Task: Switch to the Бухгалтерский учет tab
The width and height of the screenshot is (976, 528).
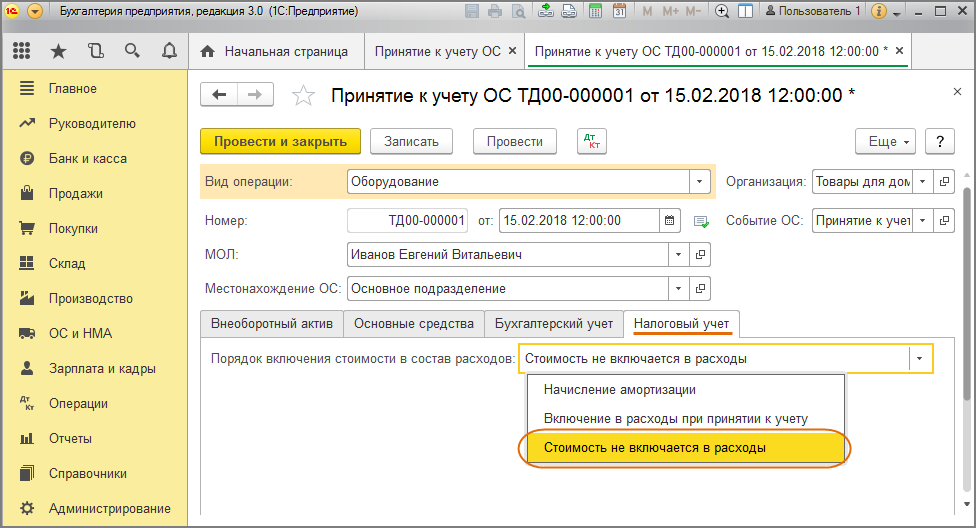Action: click(553, 323)
